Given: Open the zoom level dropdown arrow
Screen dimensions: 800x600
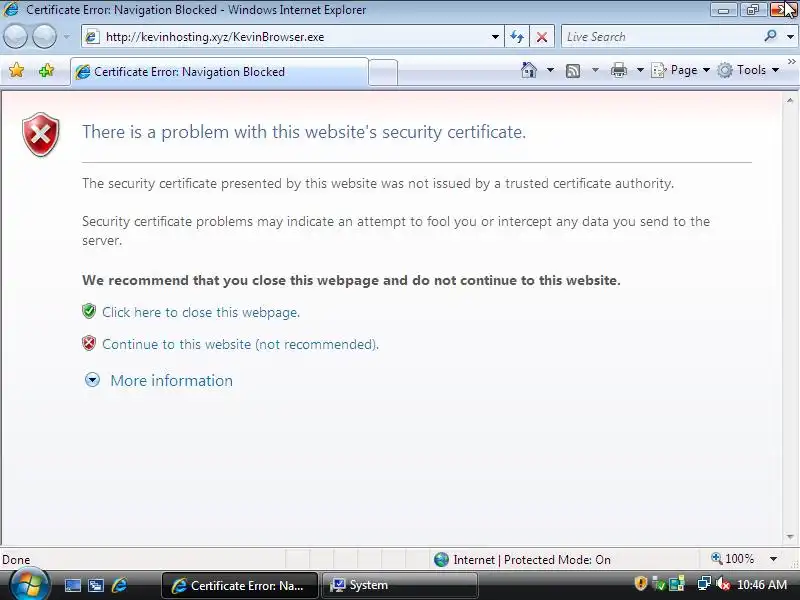Looking at the screenshot, I should pos(773,559).
